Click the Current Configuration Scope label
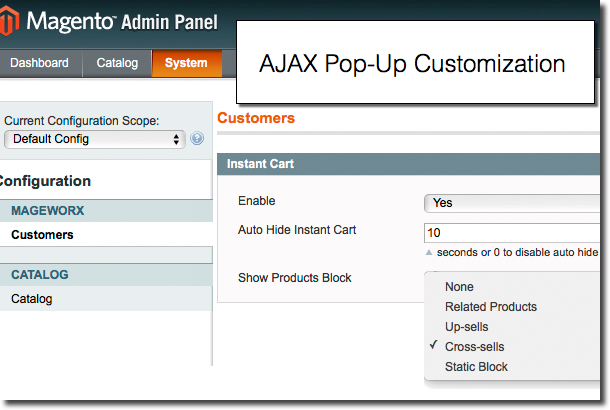 [x=82, y=121]
